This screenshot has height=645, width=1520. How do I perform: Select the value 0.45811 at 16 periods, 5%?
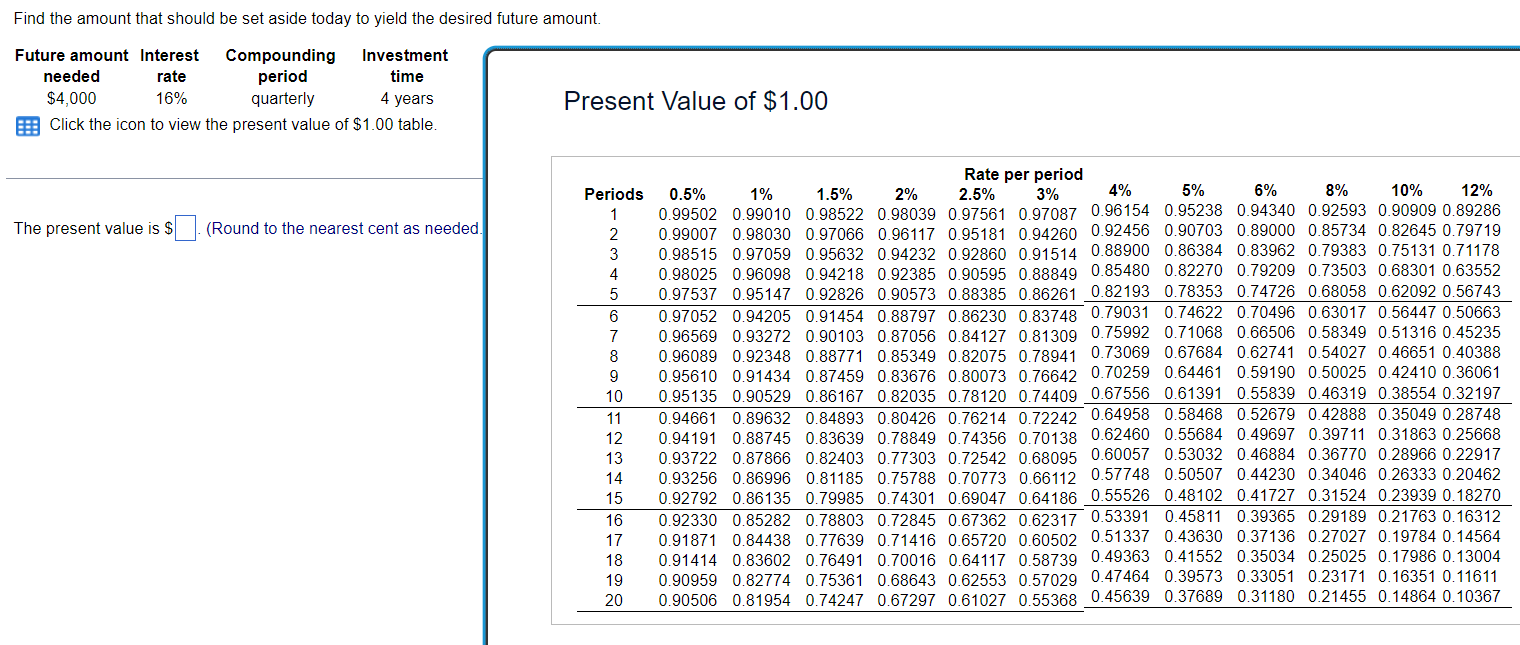(1191, 517)
